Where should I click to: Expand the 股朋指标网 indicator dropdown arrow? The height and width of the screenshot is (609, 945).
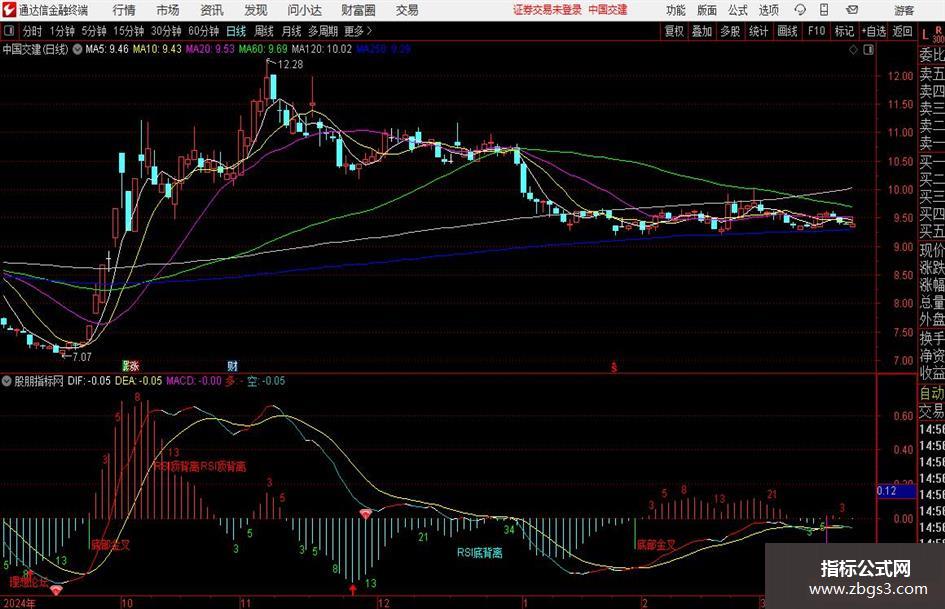pyautogui.click(x=7, y=381)
